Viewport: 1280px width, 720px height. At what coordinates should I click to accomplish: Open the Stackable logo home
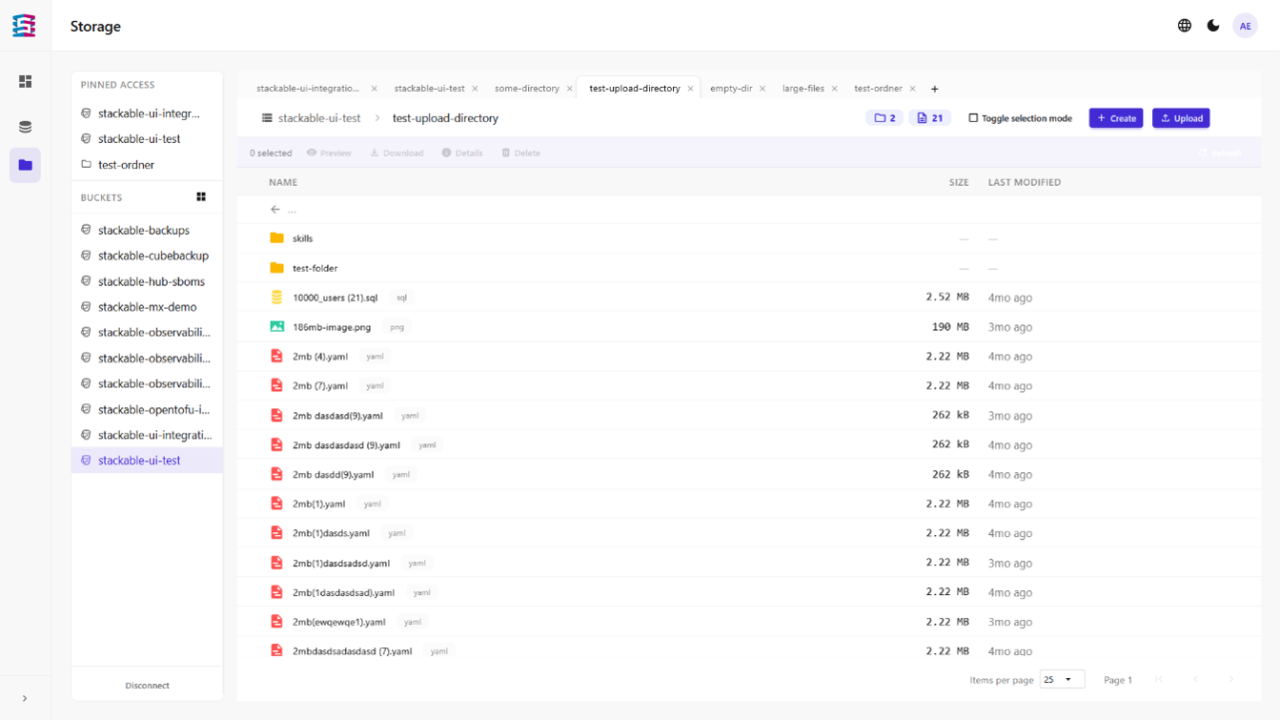(x=24, y=26)
